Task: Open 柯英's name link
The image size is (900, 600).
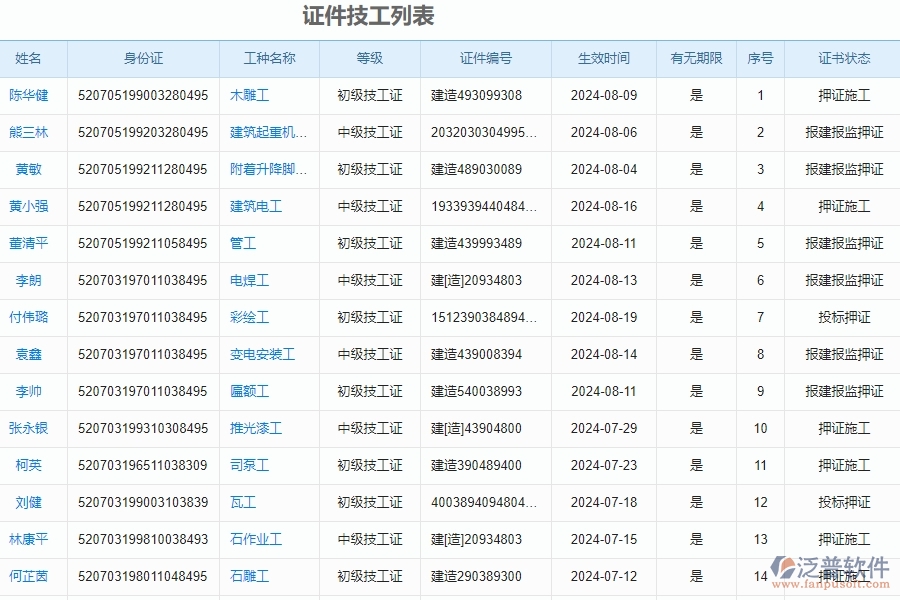Action: 27,465
